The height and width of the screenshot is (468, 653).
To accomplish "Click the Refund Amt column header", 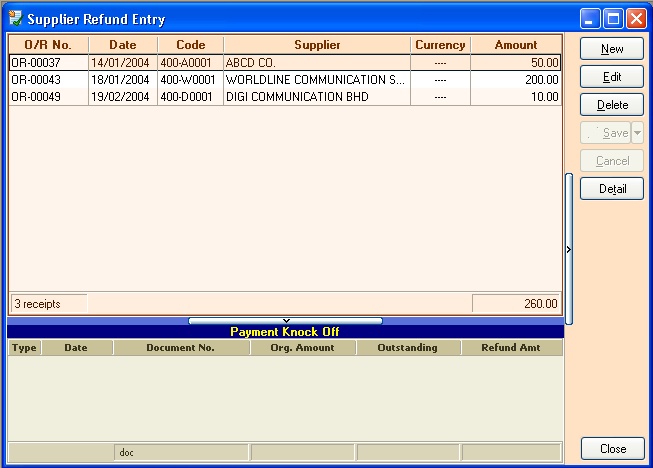I will [x=511, y=348].
